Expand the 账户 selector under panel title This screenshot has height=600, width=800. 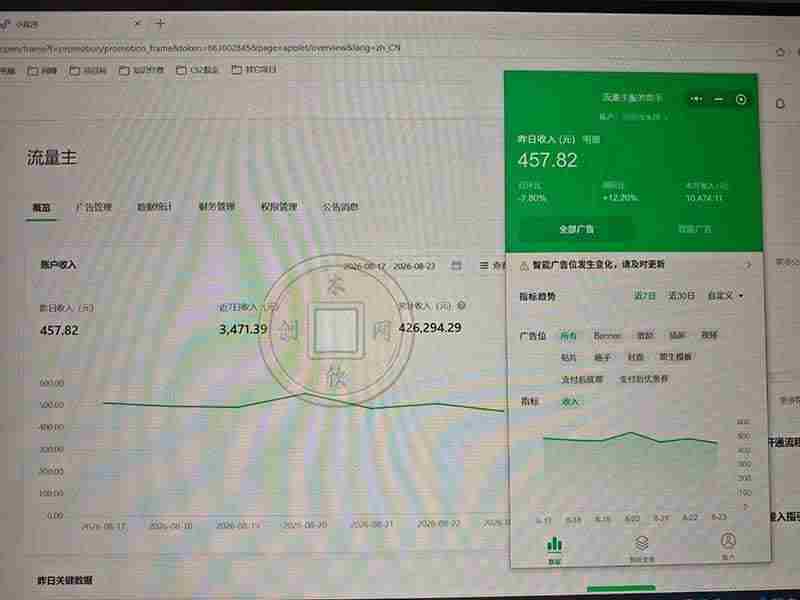tap(633, 117)
